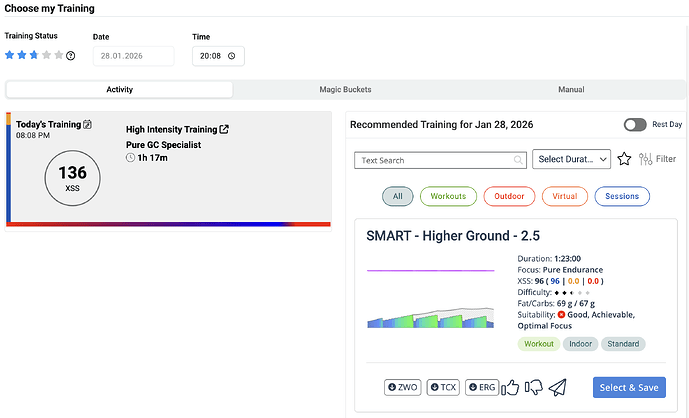Give the workout a thumbs down
The width and height of the screenshot is (689, 418).
click(x=534, y=388)
